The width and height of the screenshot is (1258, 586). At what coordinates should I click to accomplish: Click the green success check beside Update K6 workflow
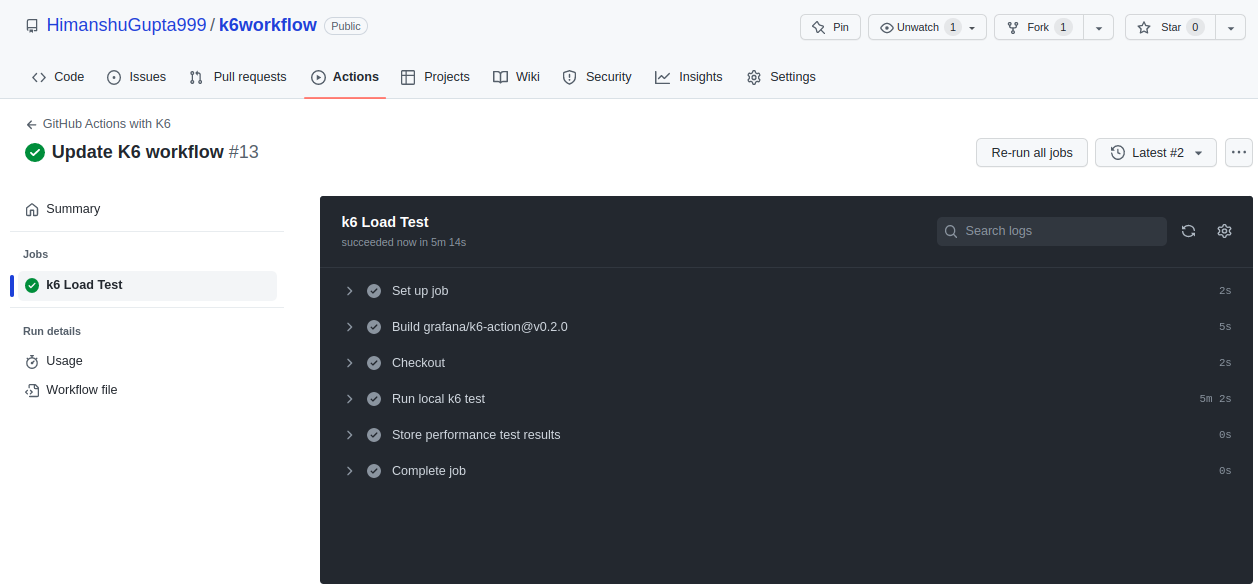[35, 152]
